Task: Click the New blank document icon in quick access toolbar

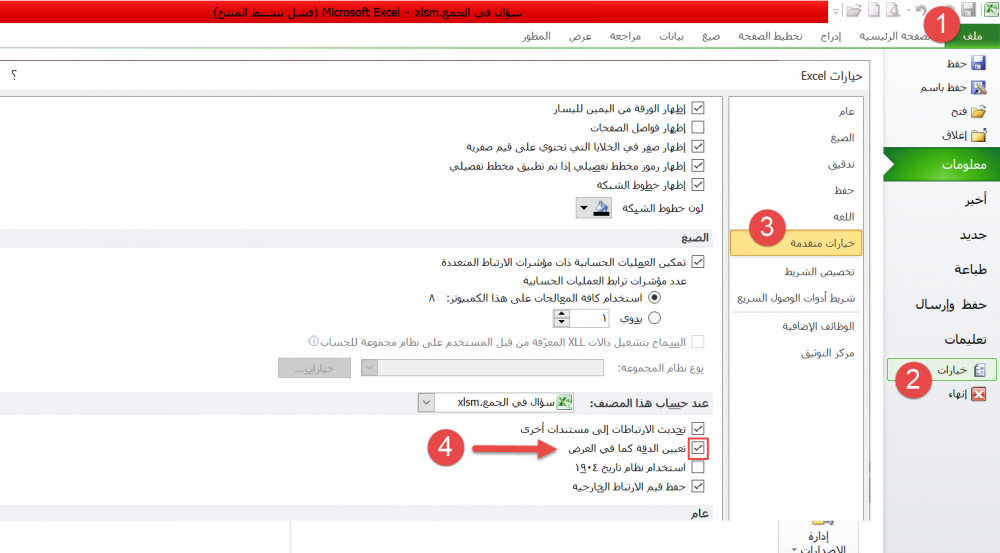Action: click(x=874, y=10)
